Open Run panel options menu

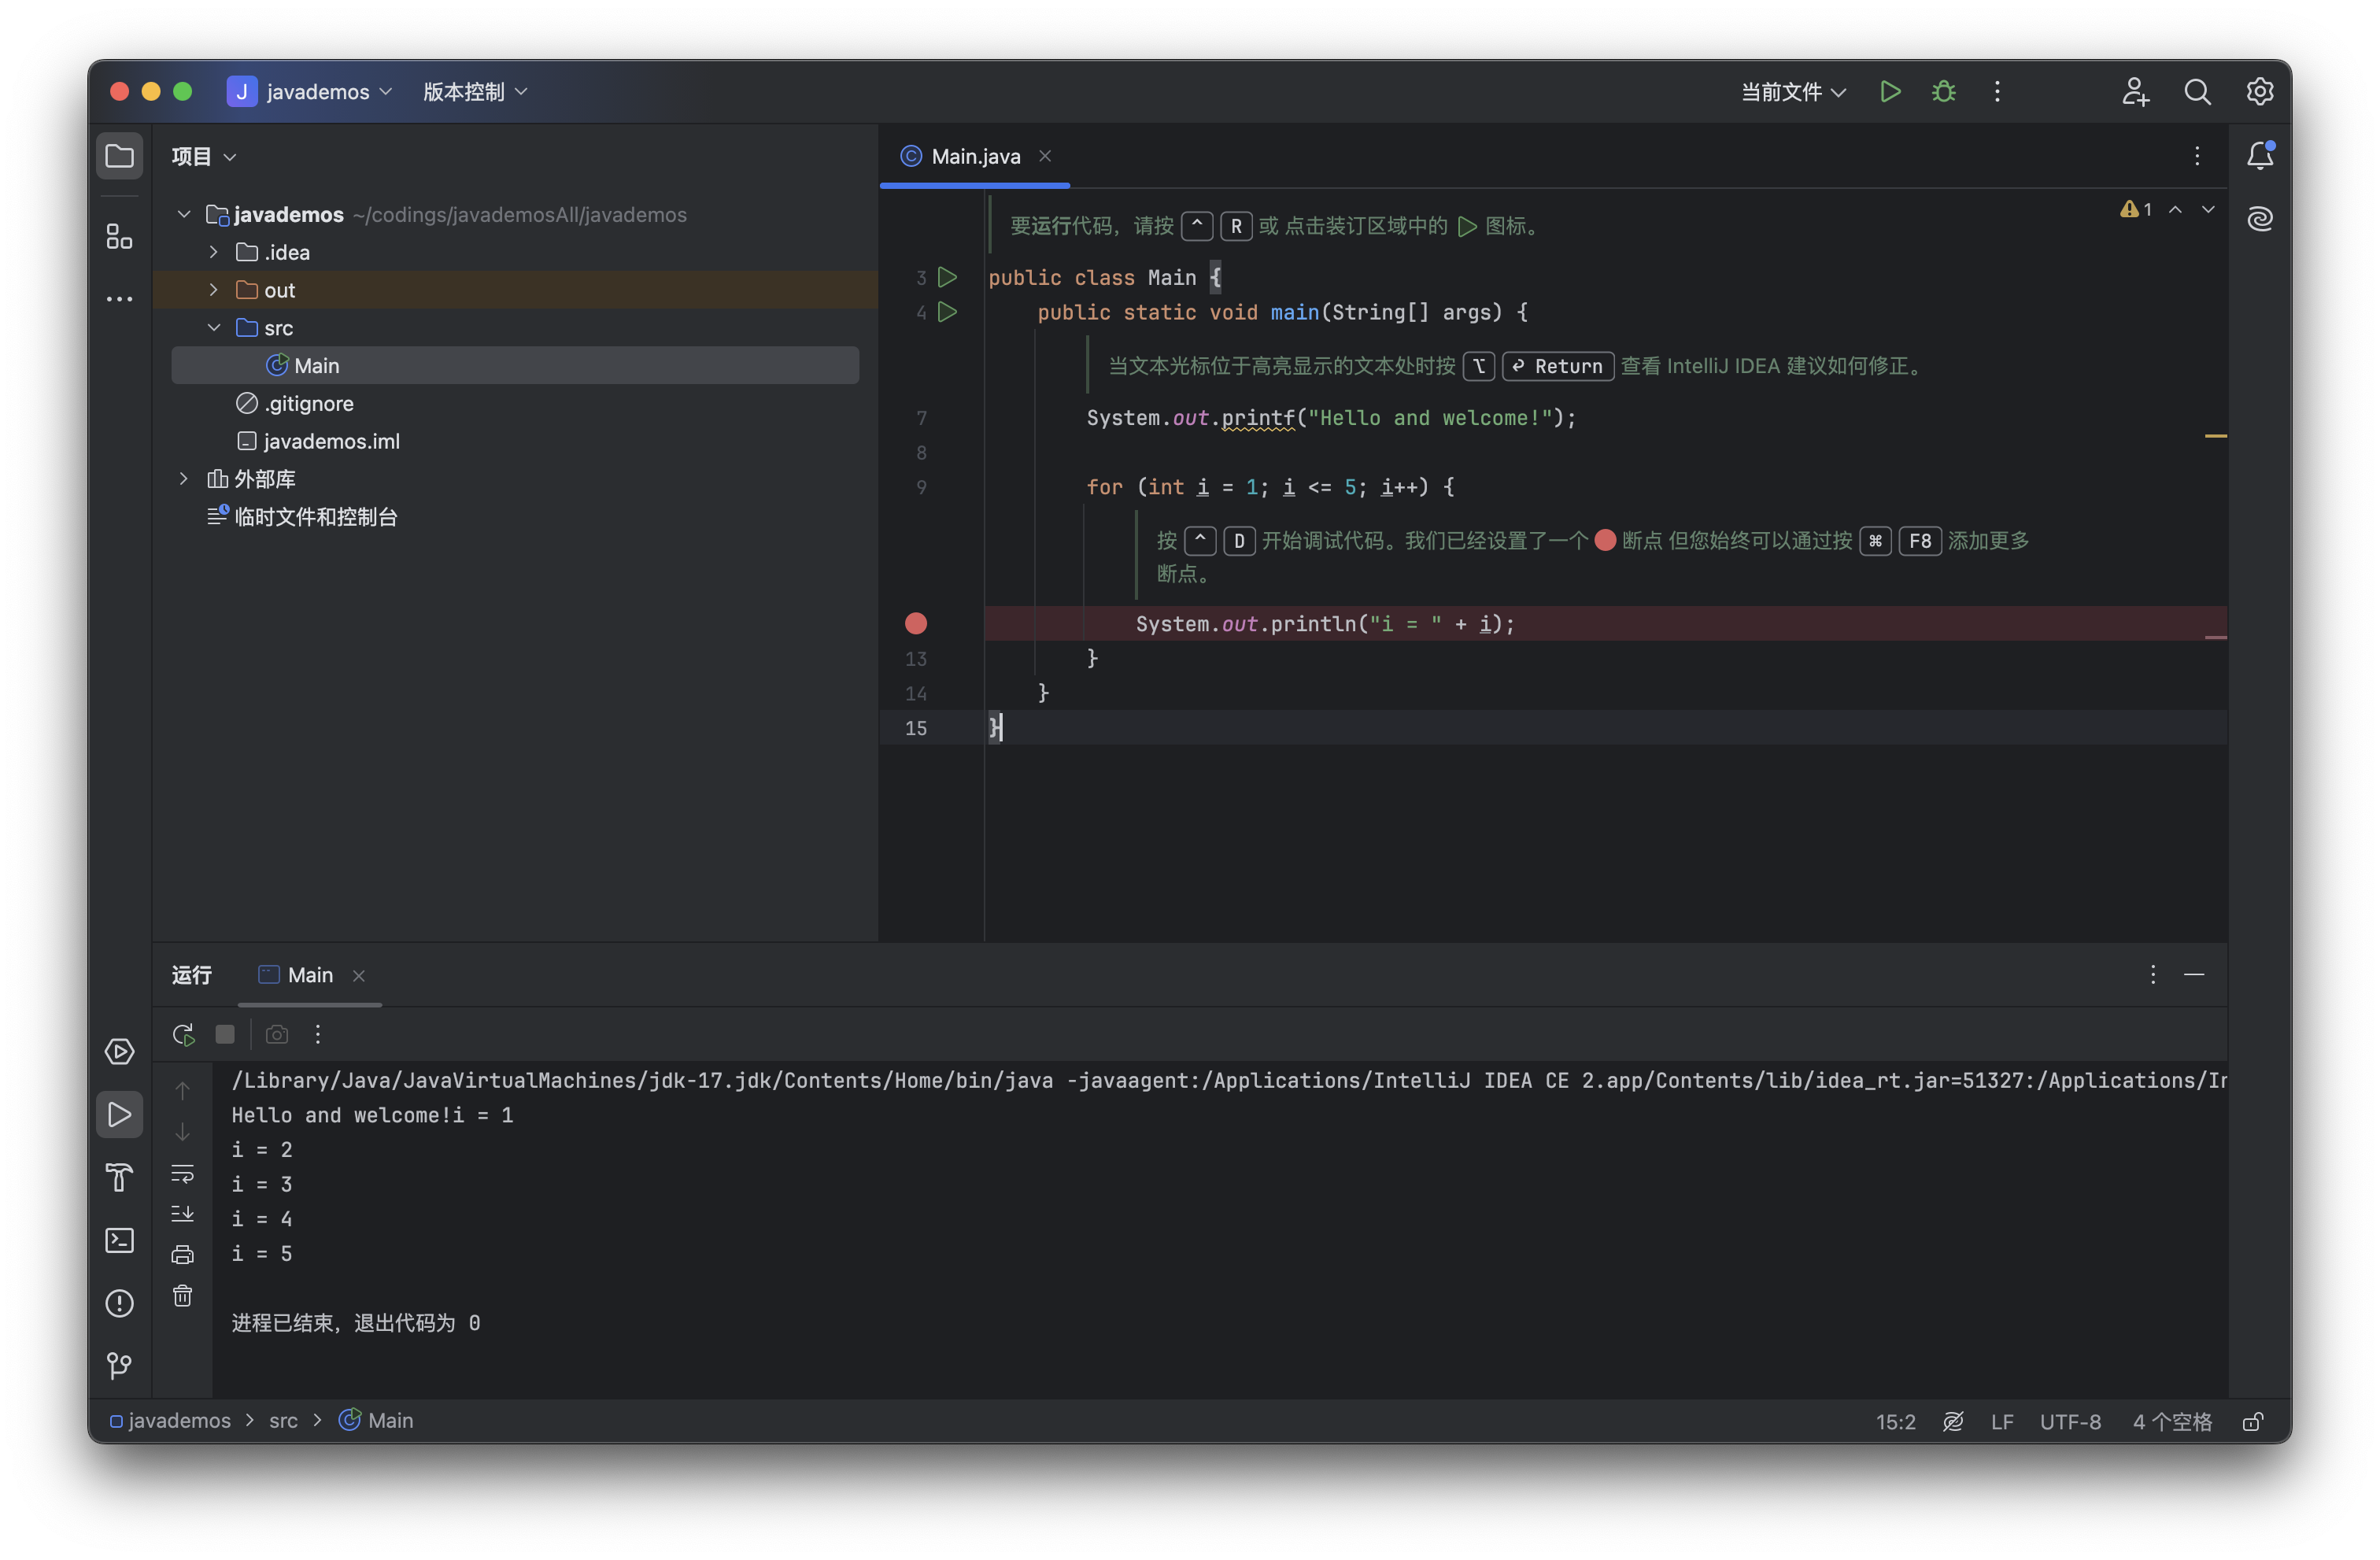pos(2152,974)
